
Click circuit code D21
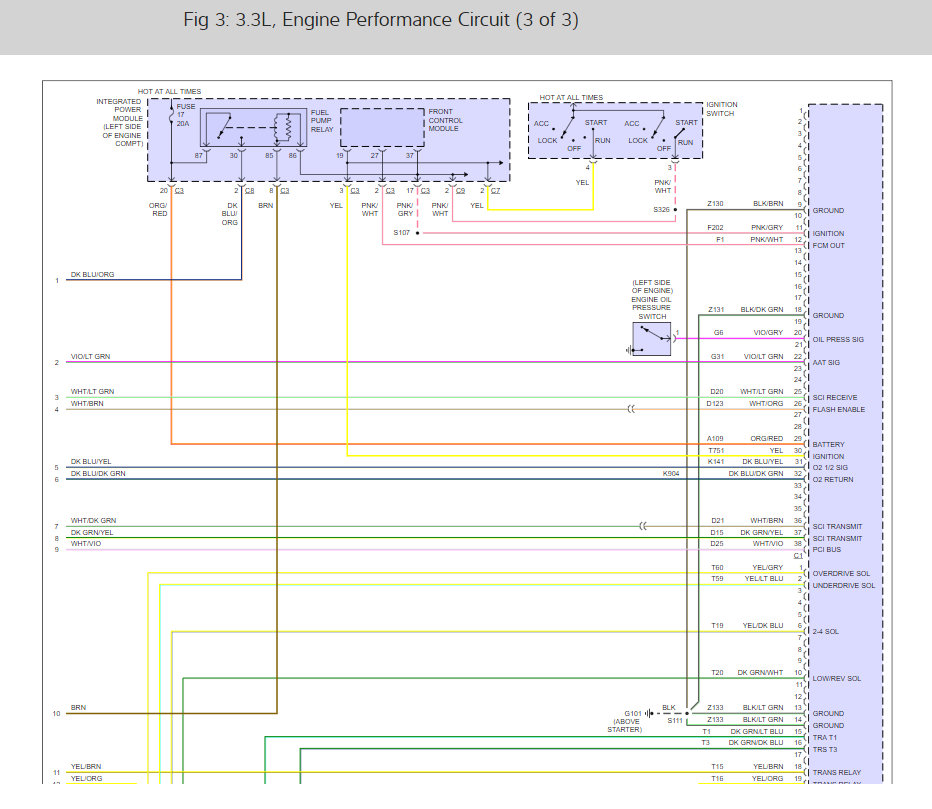point(717,520)
